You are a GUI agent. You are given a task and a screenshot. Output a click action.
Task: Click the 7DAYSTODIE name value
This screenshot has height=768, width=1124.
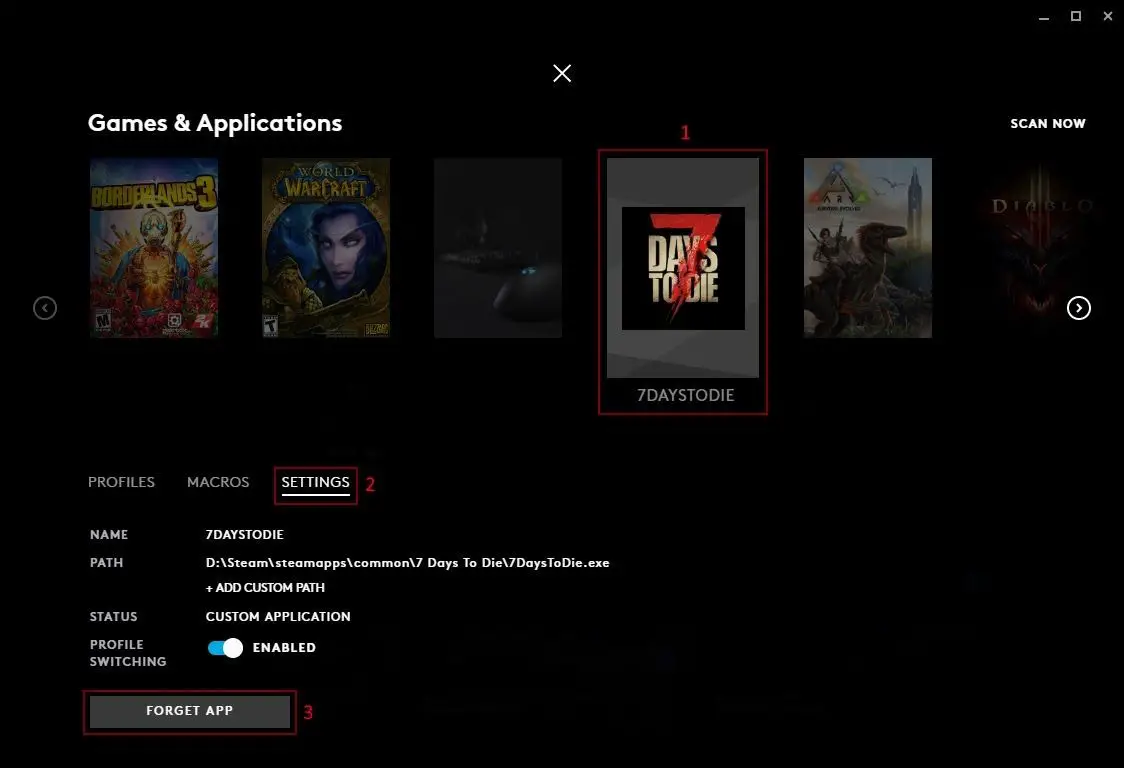pos(244,534)
